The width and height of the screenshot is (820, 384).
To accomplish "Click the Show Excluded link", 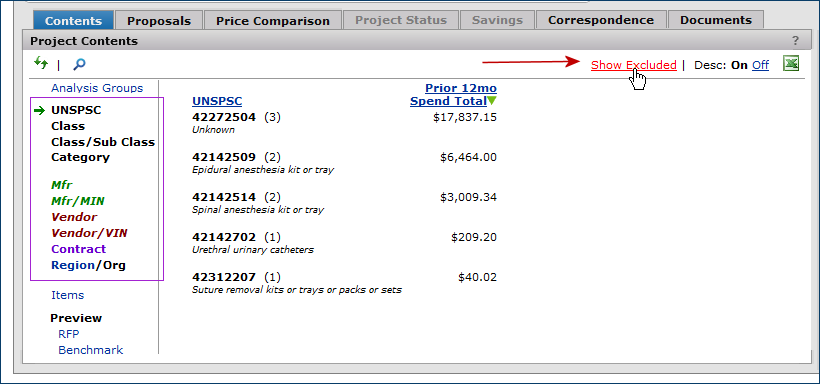I will (x=634, y=65).
